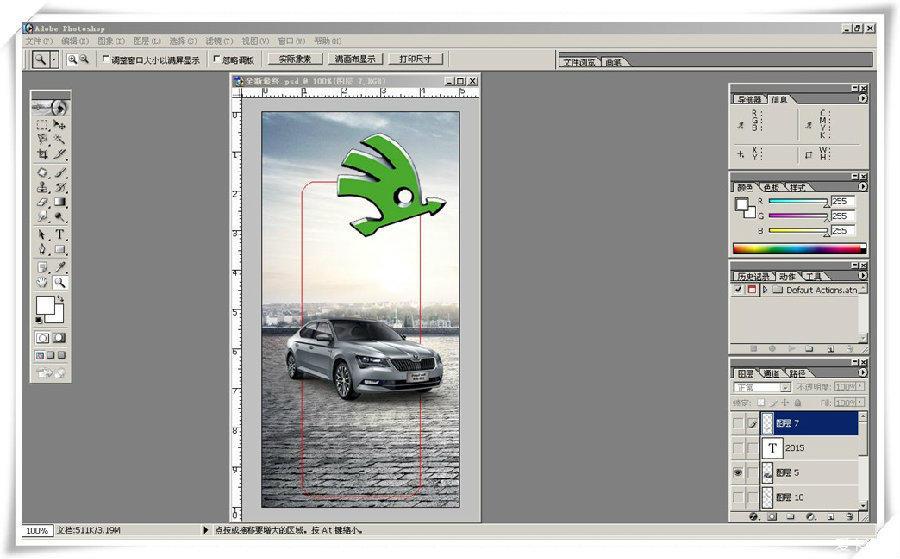Select the Zoom tool in toolbox
The image size is (900, 559).
59,282
